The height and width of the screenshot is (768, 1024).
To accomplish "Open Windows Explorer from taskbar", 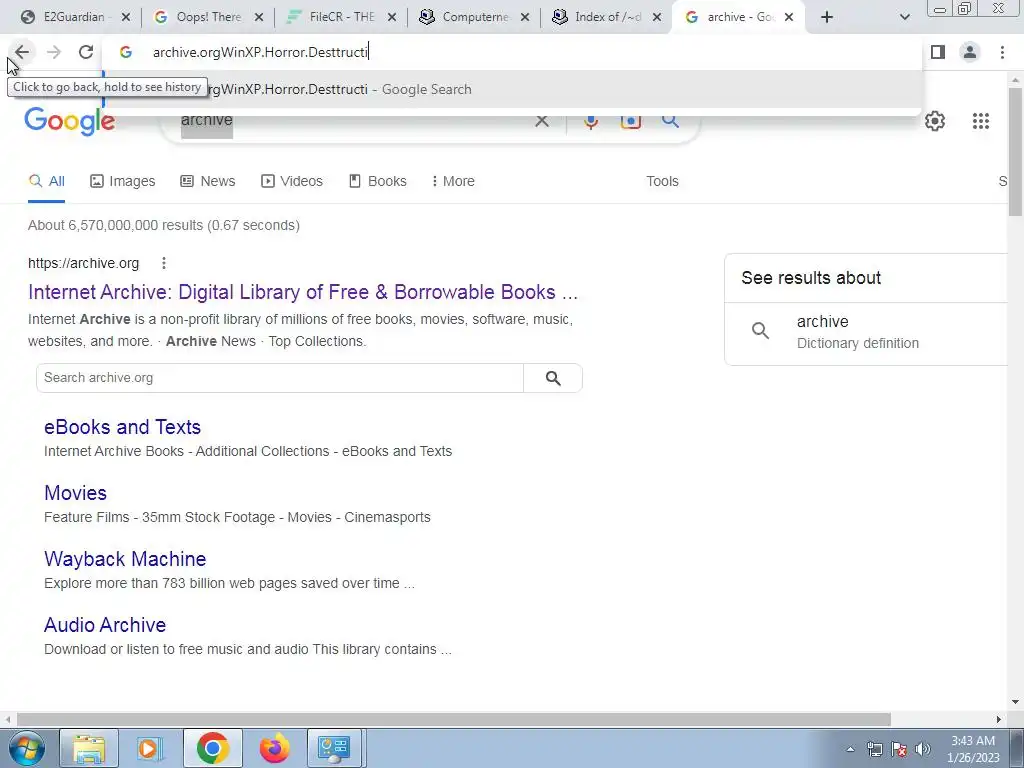I will coord(89,748).
